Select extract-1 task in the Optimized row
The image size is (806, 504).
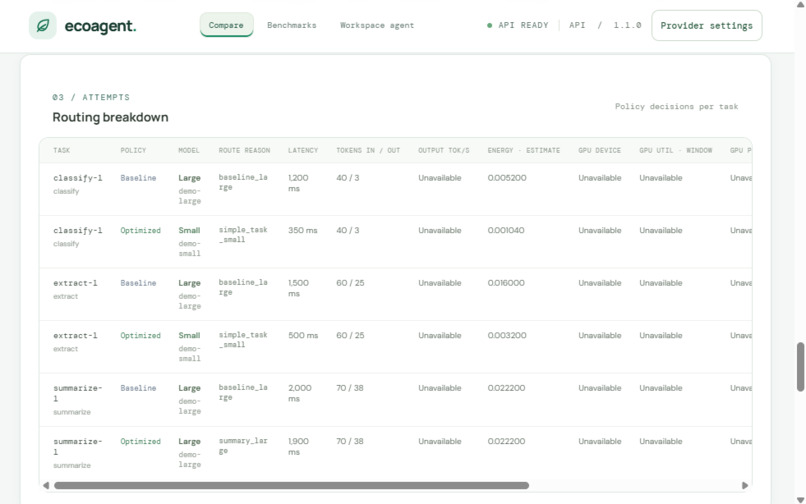point(75,335)
